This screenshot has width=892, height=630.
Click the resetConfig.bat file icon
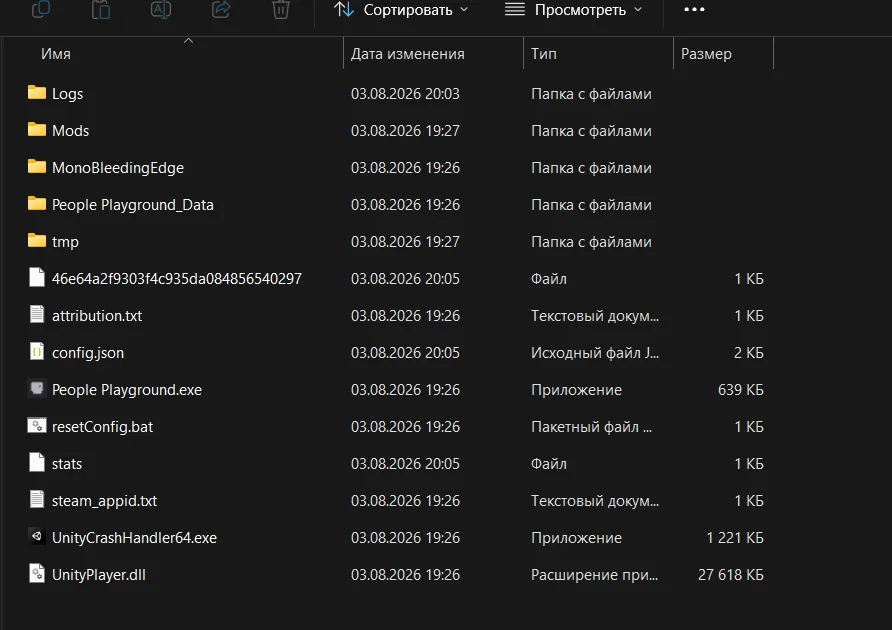pyautogui.click(x=37, y=426)
